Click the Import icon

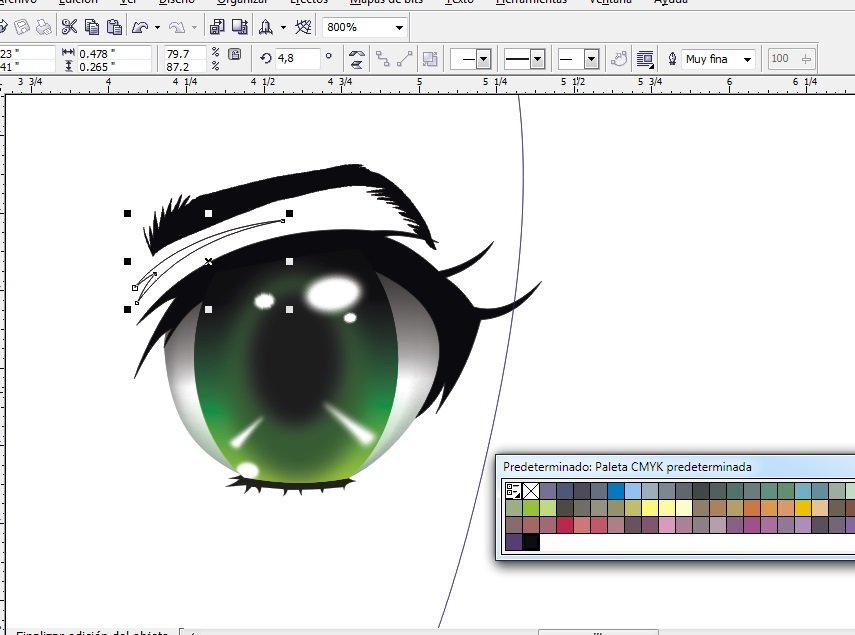click(x=217, y=27)
